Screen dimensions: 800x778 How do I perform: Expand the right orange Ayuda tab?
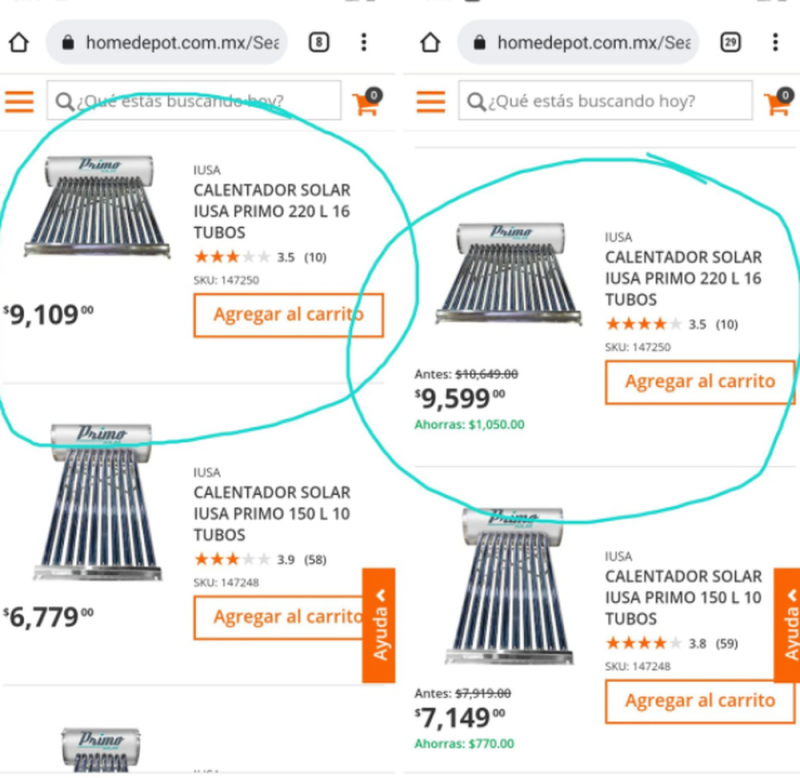click(x=788, y=625)
